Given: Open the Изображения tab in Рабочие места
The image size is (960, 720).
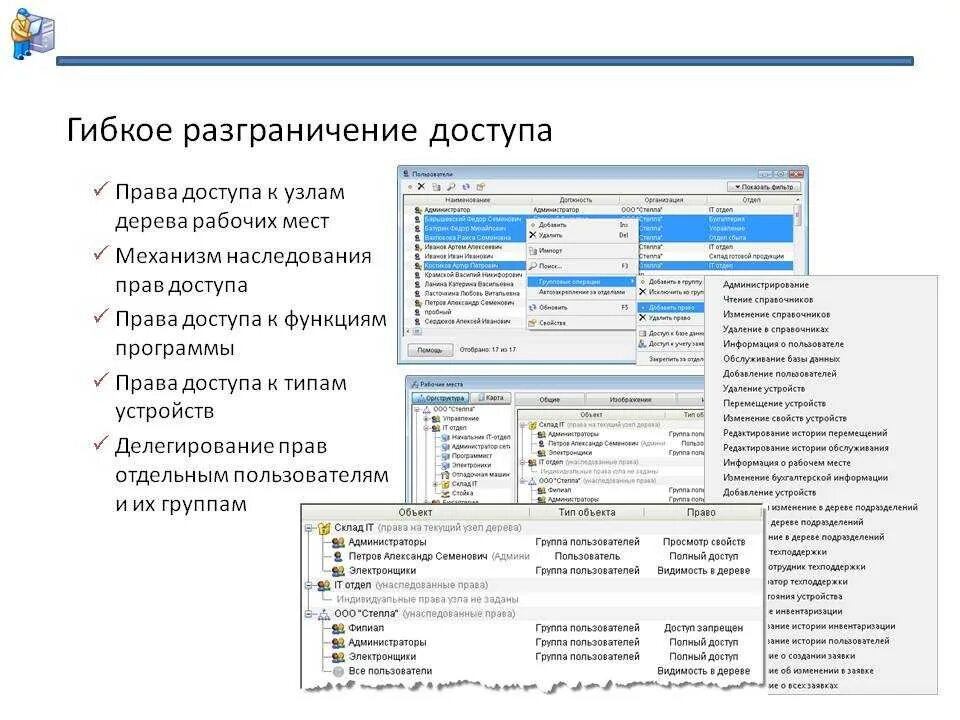Looking at the screenshot, I should click(x=630, y=400).
